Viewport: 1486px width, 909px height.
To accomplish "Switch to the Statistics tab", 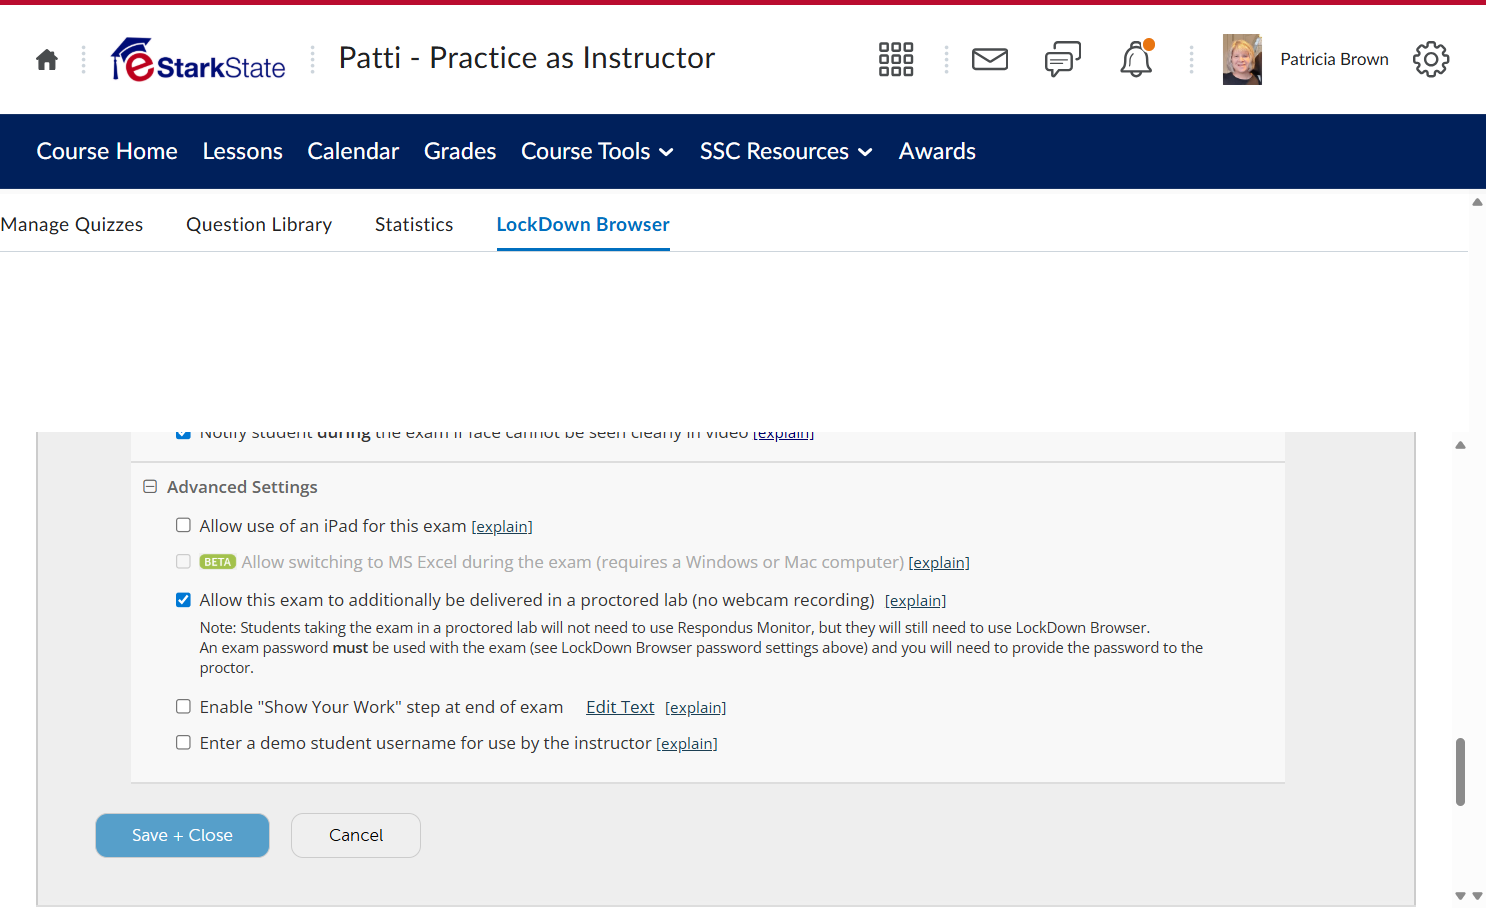I will tap(414, 224).
